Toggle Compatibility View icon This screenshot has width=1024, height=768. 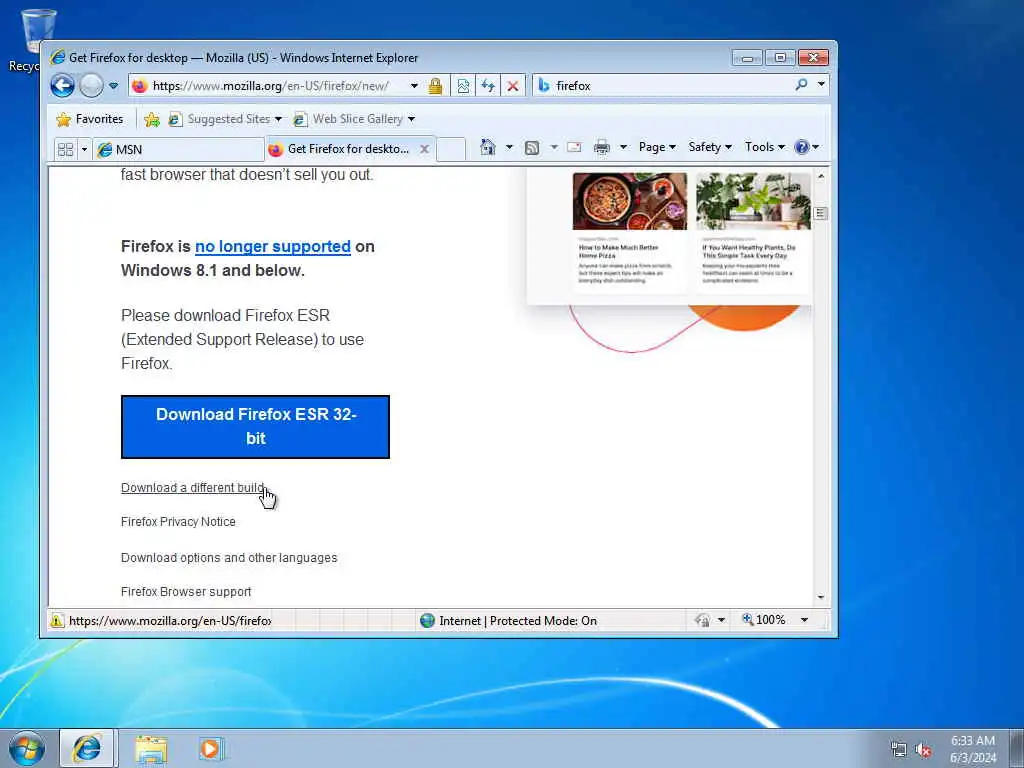(x=463, y=86)
